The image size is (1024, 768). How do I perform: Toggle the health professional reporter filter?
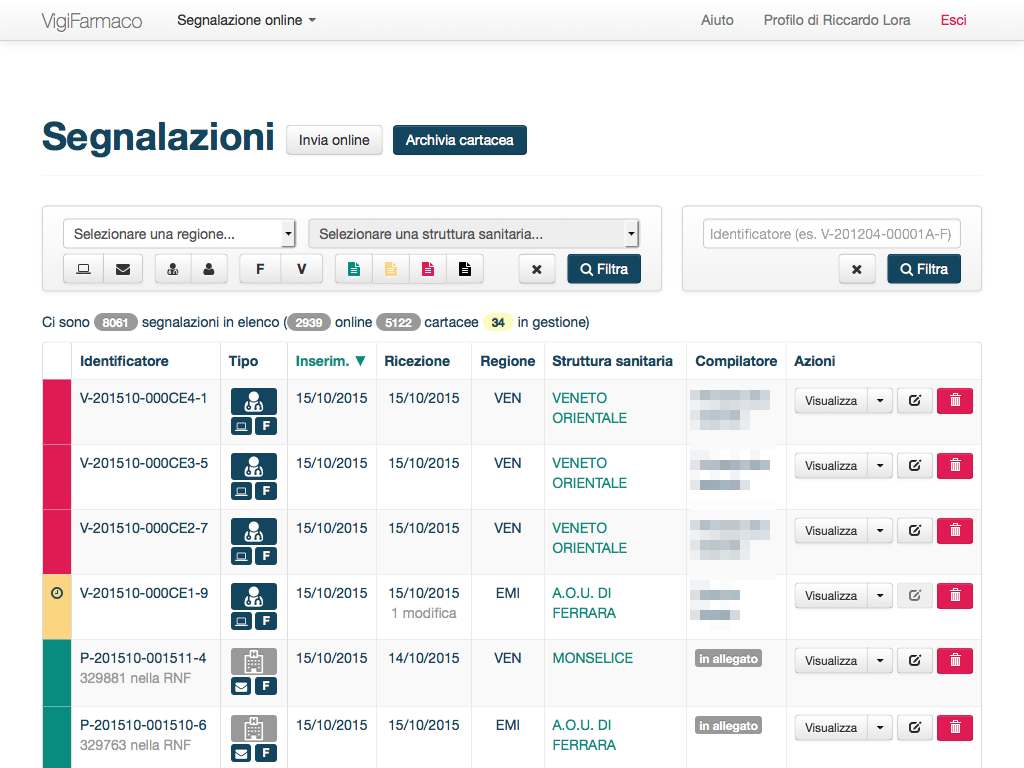(x=173, y=269)
